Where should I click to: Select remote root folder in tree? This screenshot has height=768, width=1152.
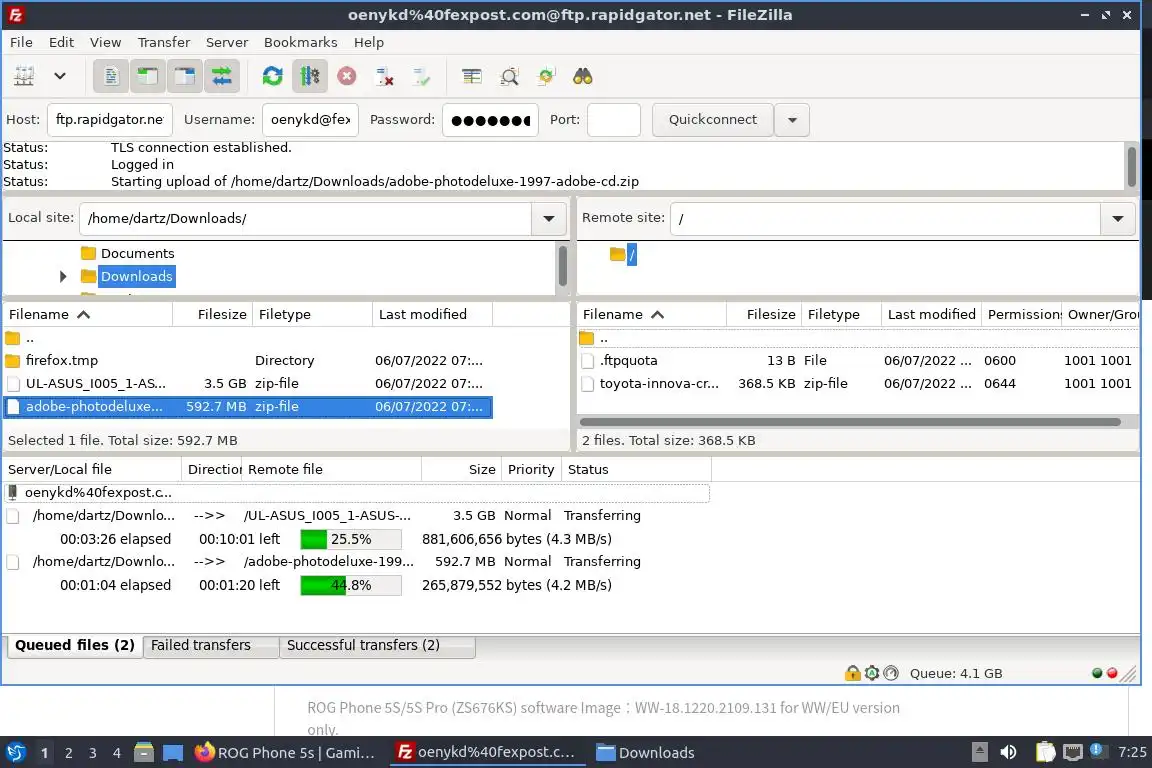(x=631, y=255)
